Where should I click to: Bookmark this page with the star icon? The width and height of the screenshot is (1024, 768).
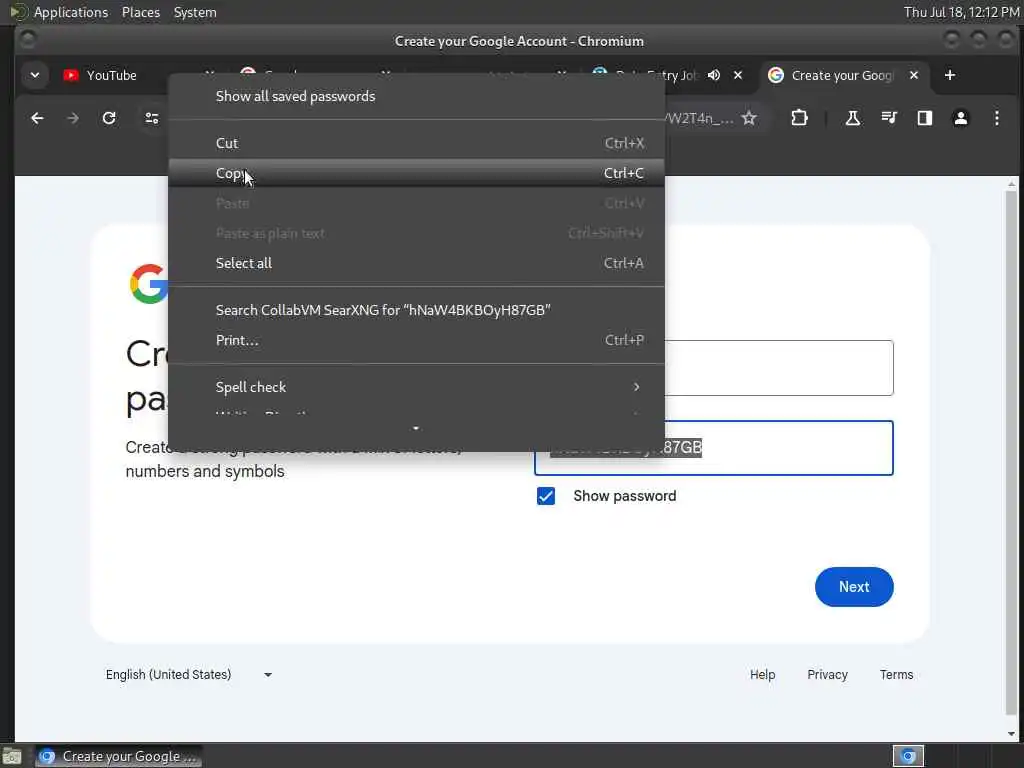coord(749,118)
